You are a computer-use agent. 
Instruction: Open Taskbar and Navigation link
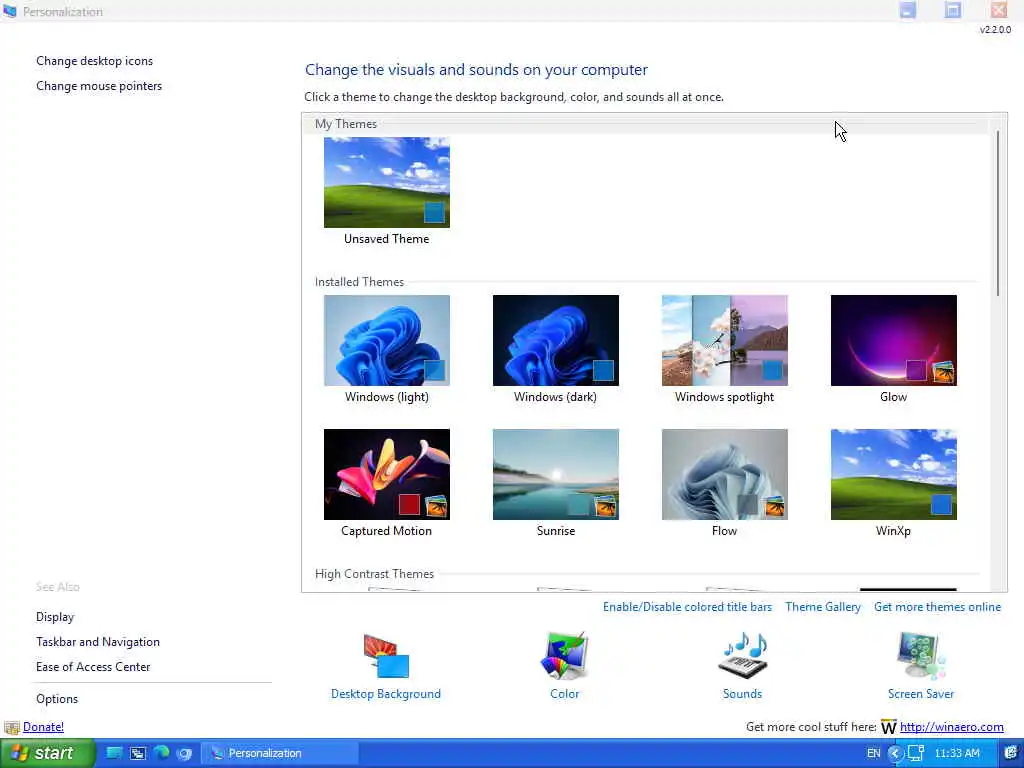[x=98, y=642]
